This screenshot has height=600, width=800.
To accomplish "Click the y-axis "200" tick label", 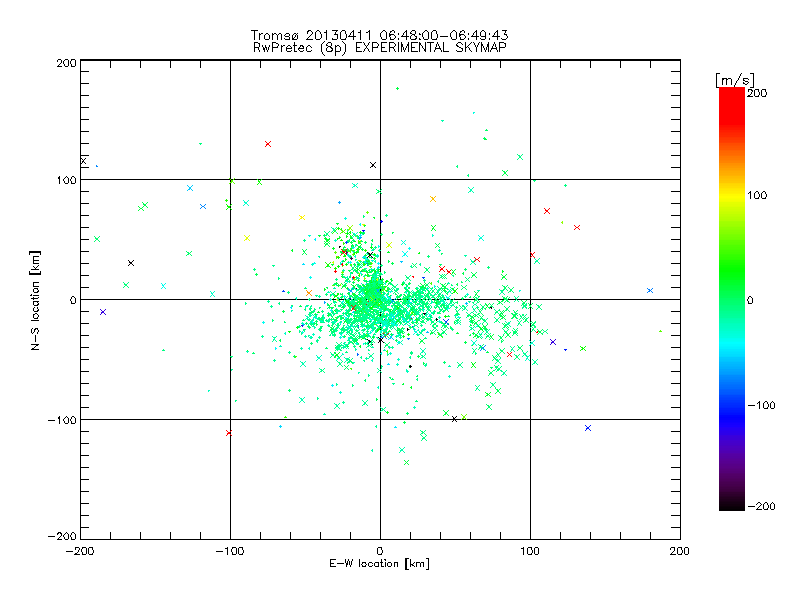I will pos(66,63).
